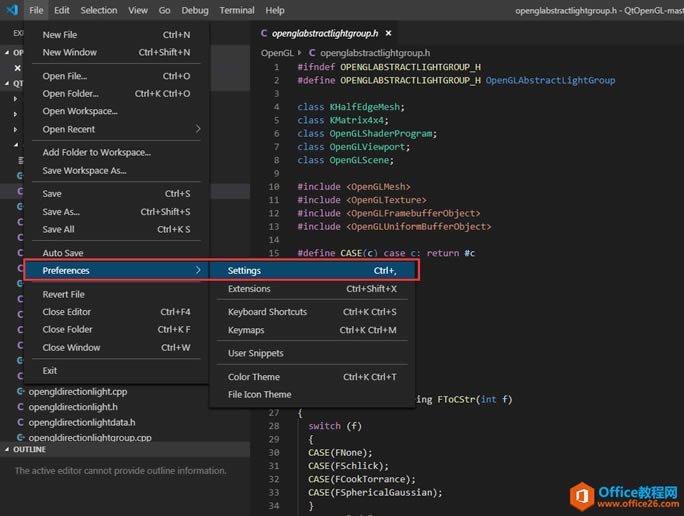
Task: Open the File menu
Action: point(36,10)
